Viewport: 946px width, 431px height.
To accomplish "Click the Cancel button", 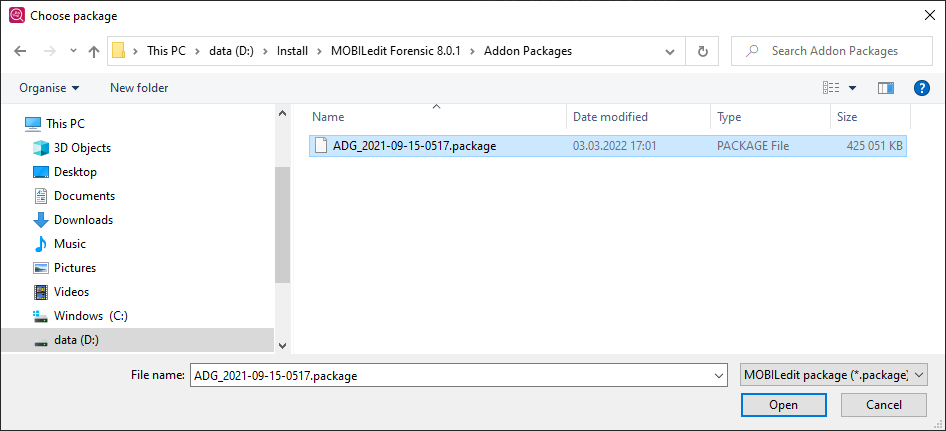I will coord(883,405).
